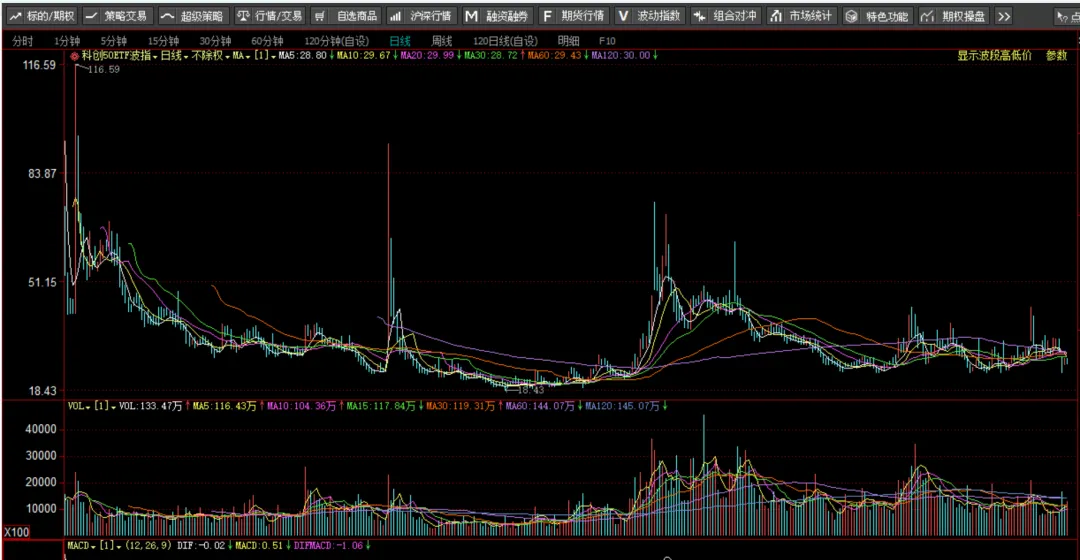
Task: Open the 超级策略 toolbar button
Action: 193,16
